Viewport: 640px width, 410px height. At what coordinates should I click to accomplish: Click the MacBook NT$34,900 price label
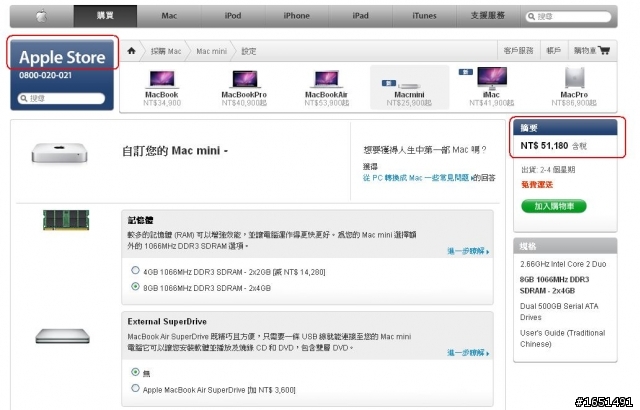[162, 103]
